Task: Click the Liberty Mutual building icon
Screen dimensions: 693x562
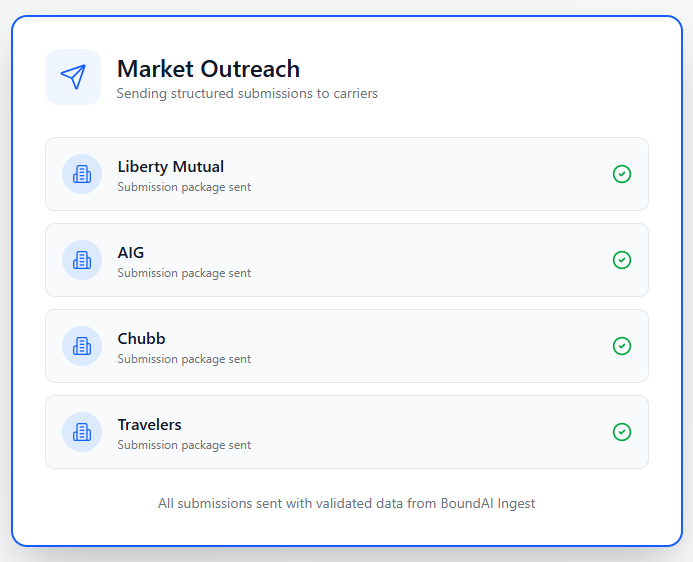Action: 82,174
